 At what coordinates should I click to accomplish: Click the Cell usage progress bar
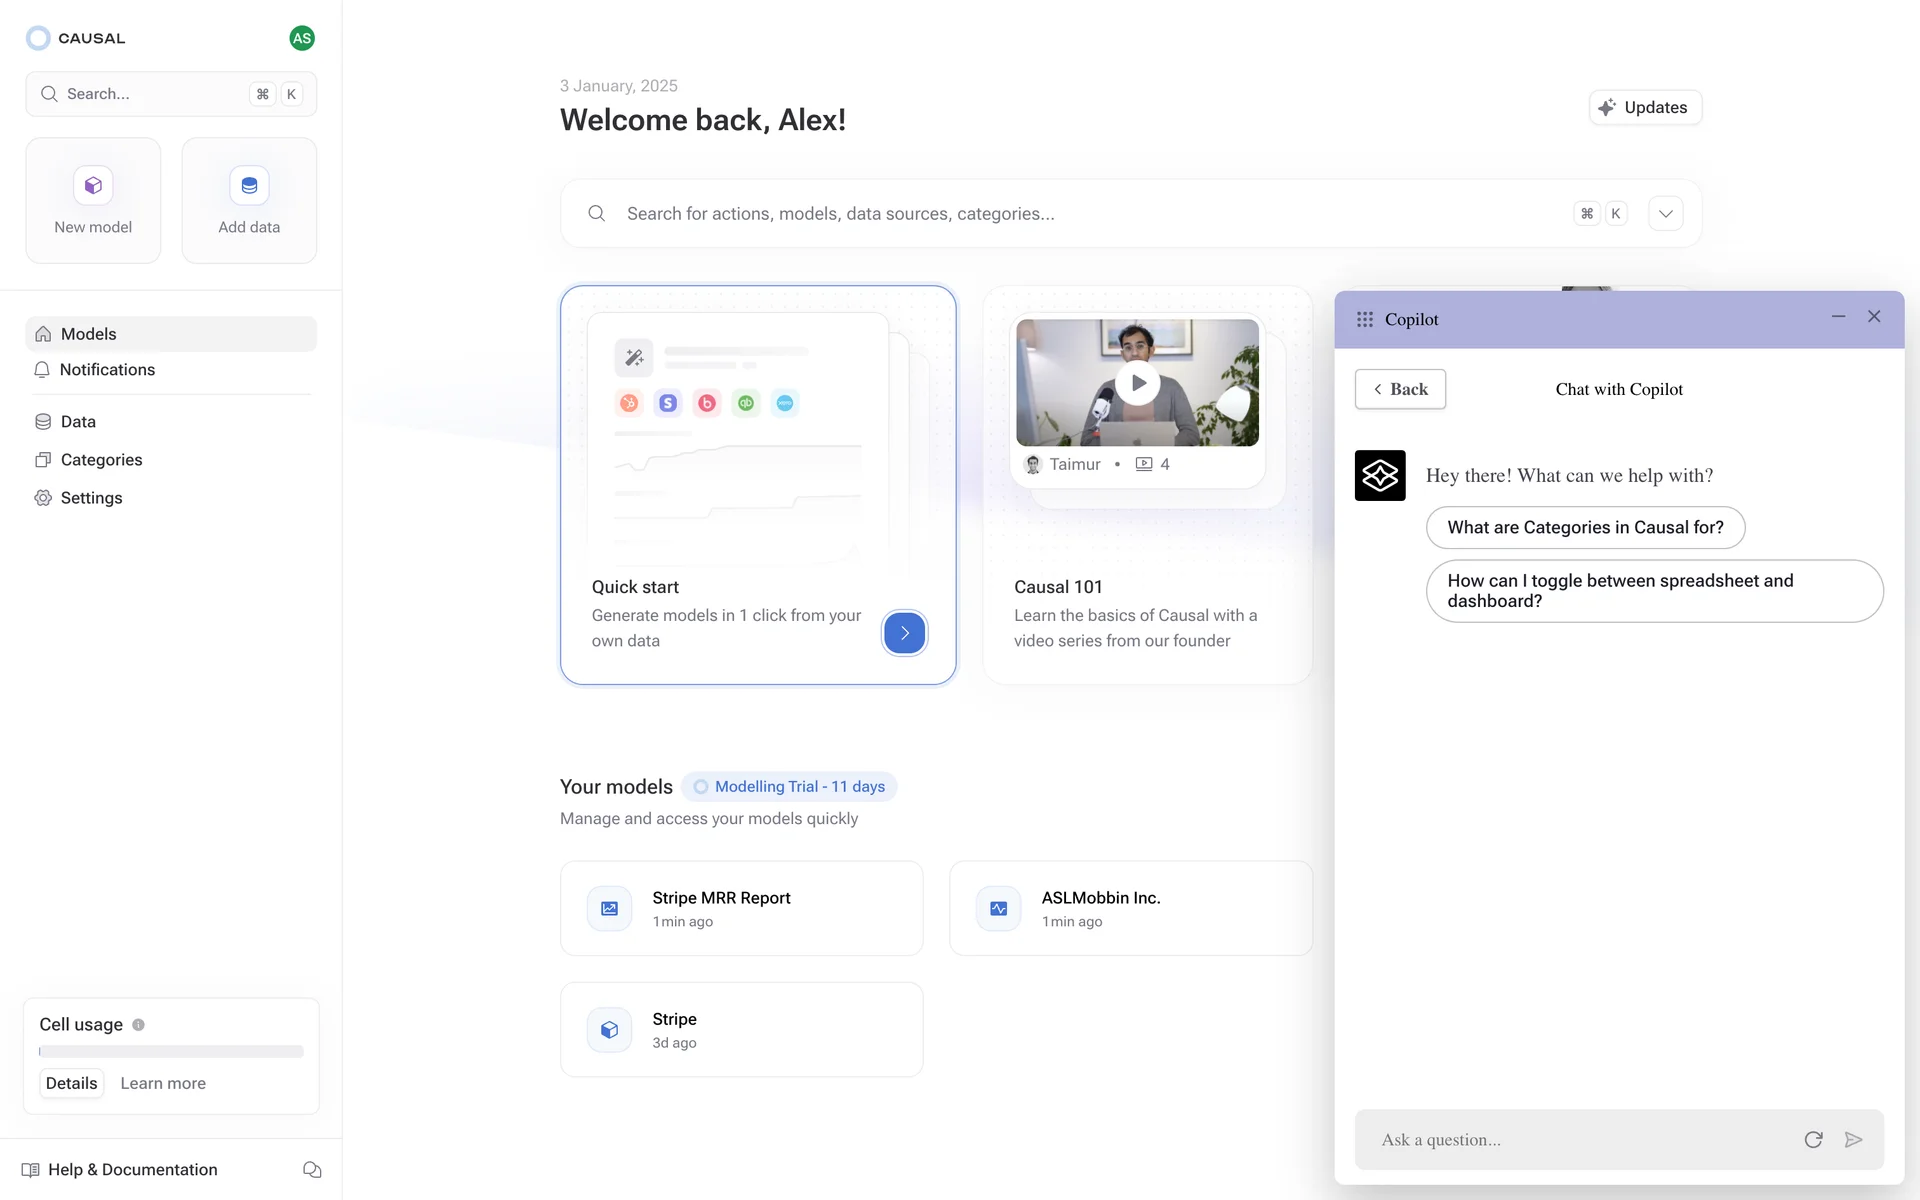pos(171,1051)
